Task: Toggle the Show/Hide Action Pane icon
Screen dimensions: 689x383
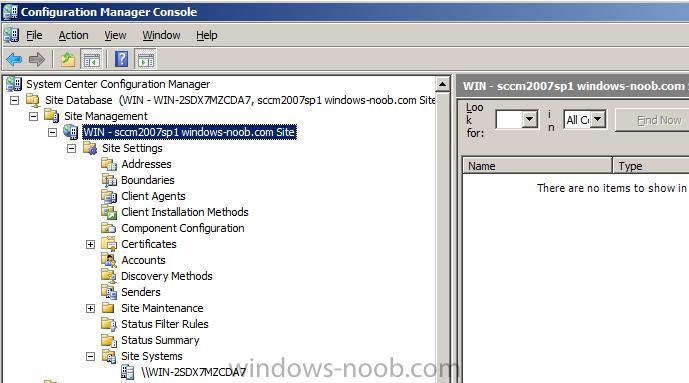Action: [x=146, y=59]
